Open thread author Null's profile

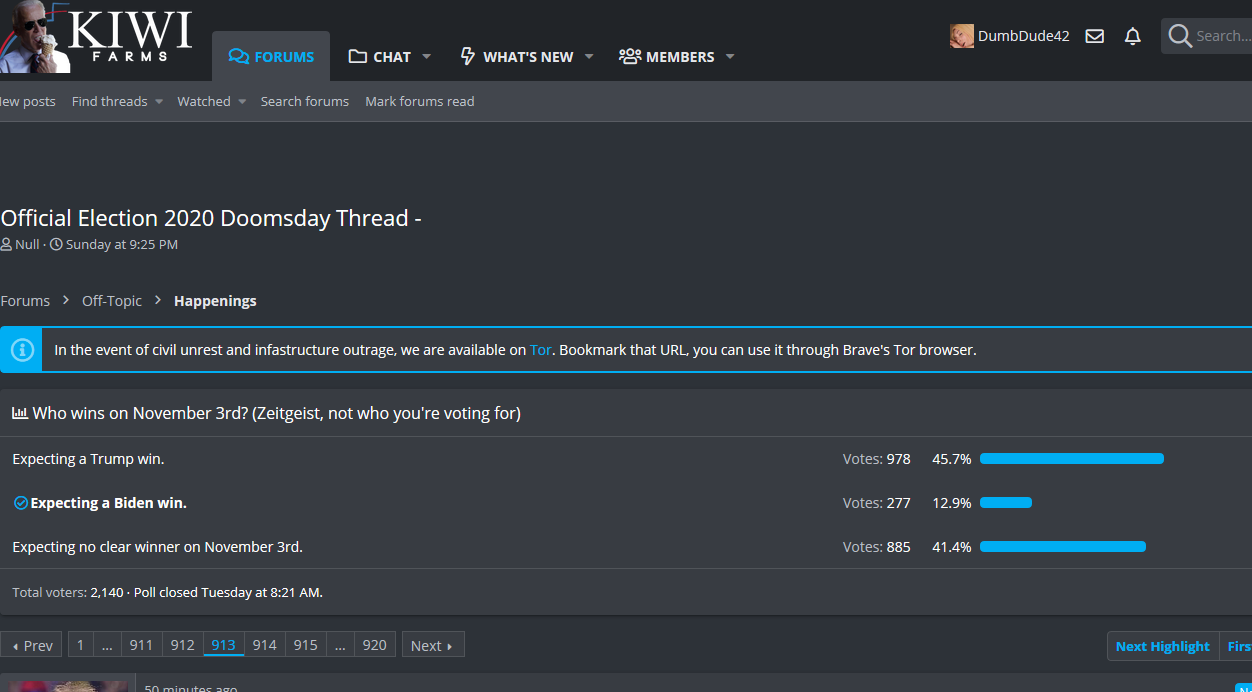(x=27, y=244)
